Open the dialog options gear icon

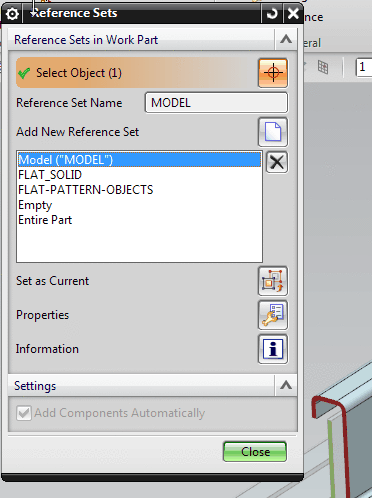tap(12, 14)
